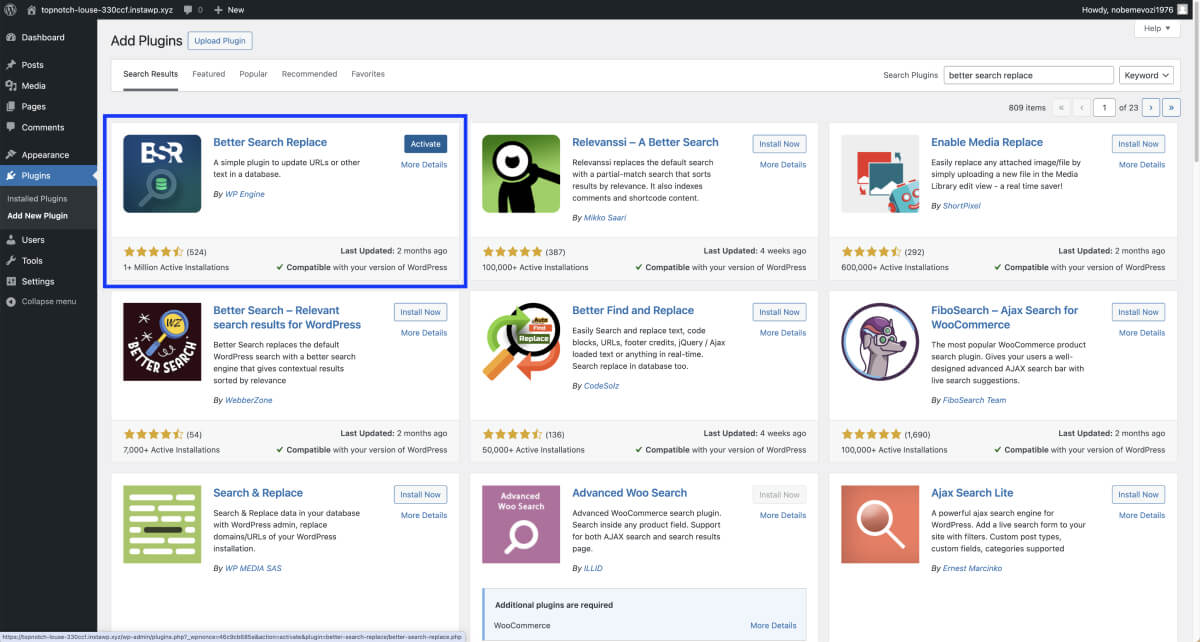Open WooCommerce More Details link
1200x642 pixels.
[x=773, y=625]
